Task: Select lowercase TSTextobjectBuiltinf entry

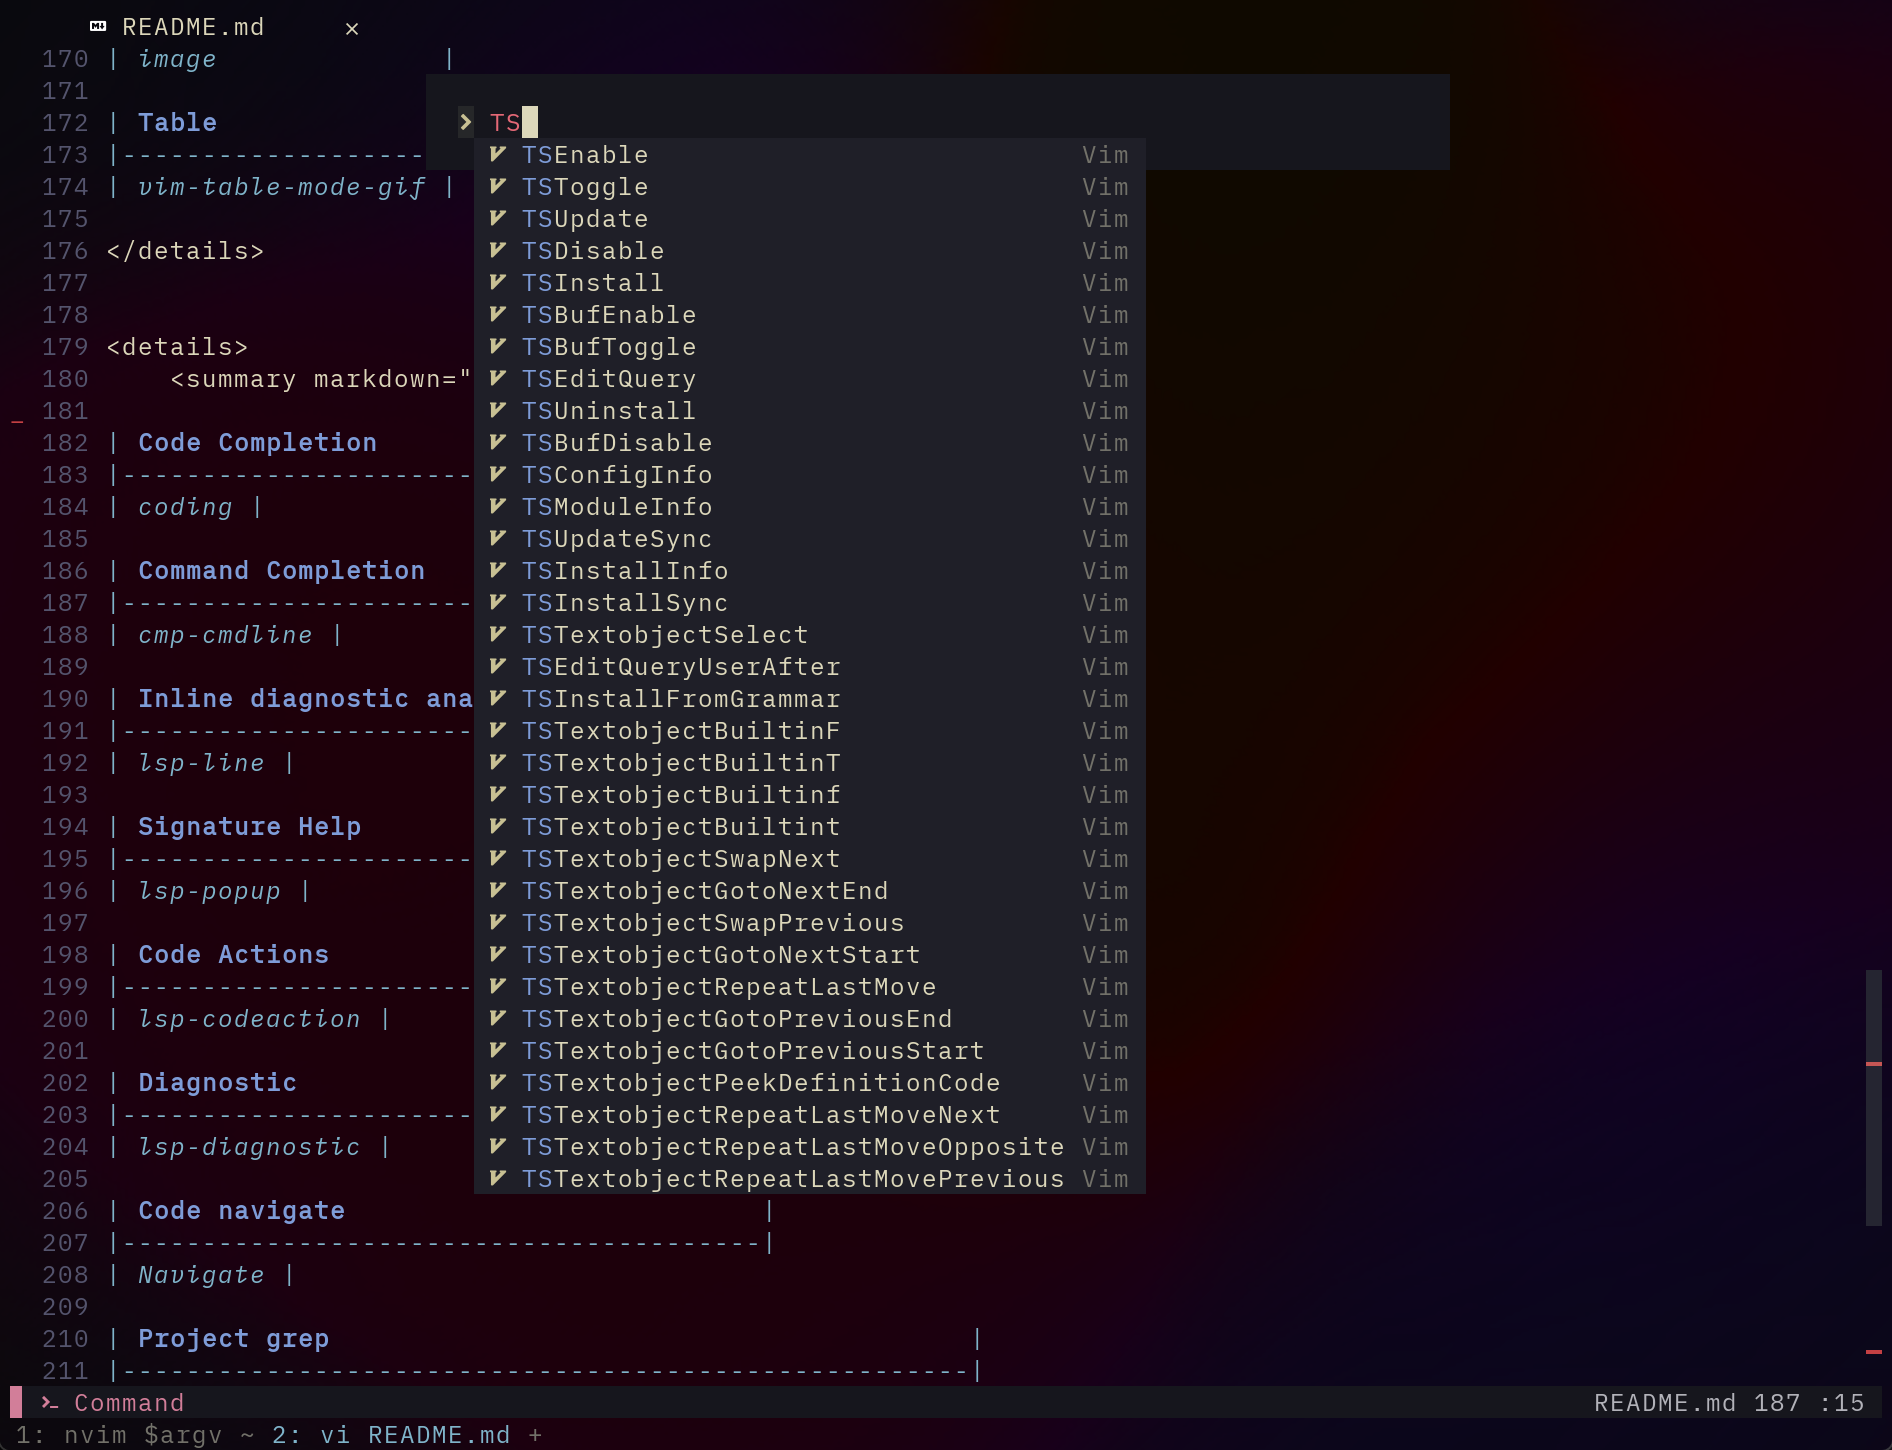Action: pos(810,795)
